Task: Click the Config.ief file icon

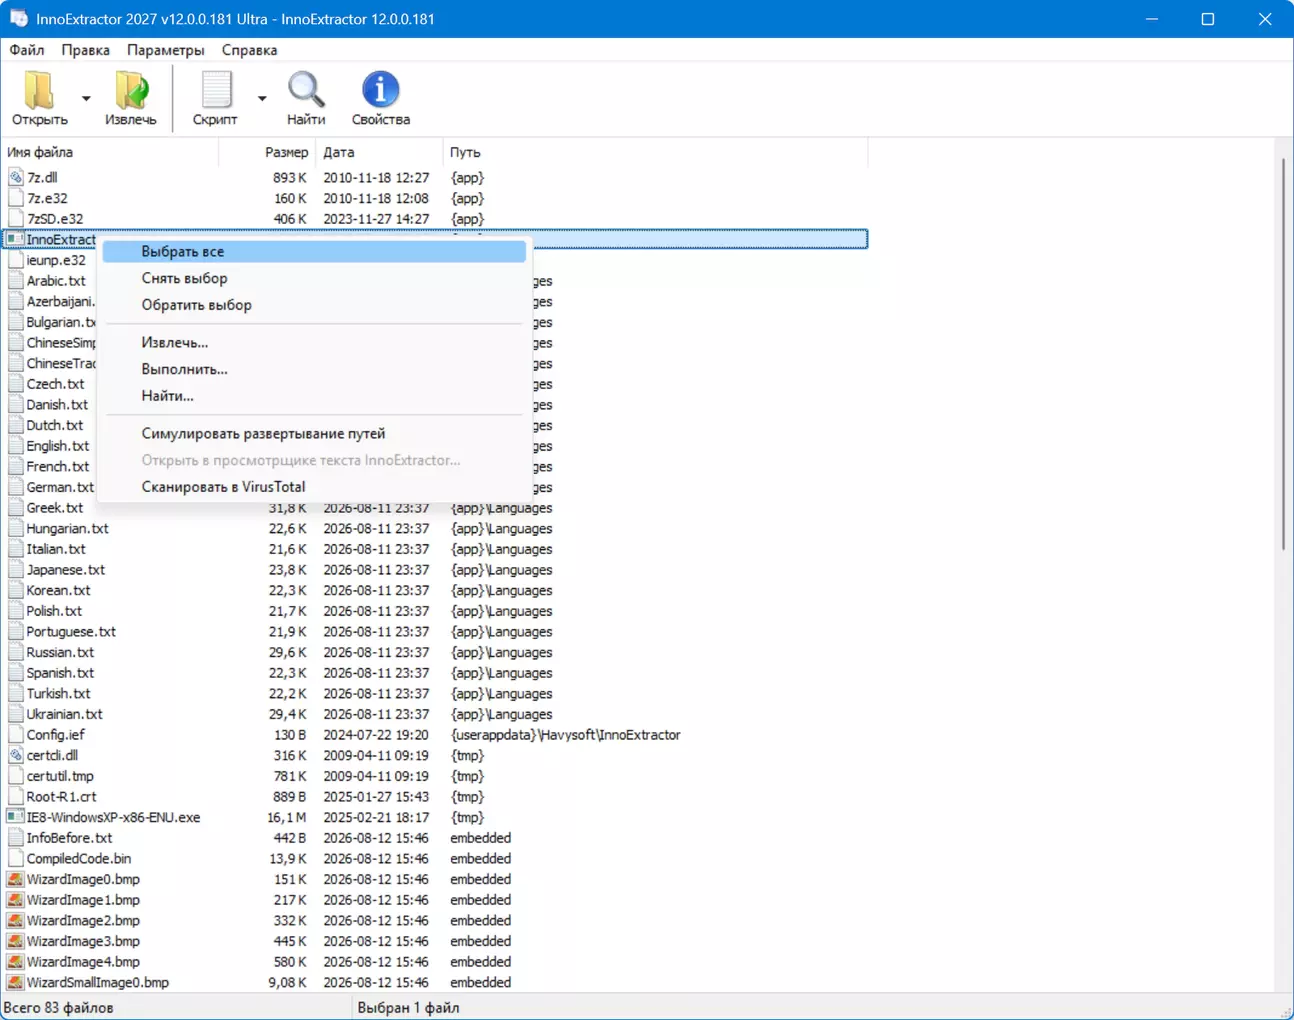Action: pos(15,735)
